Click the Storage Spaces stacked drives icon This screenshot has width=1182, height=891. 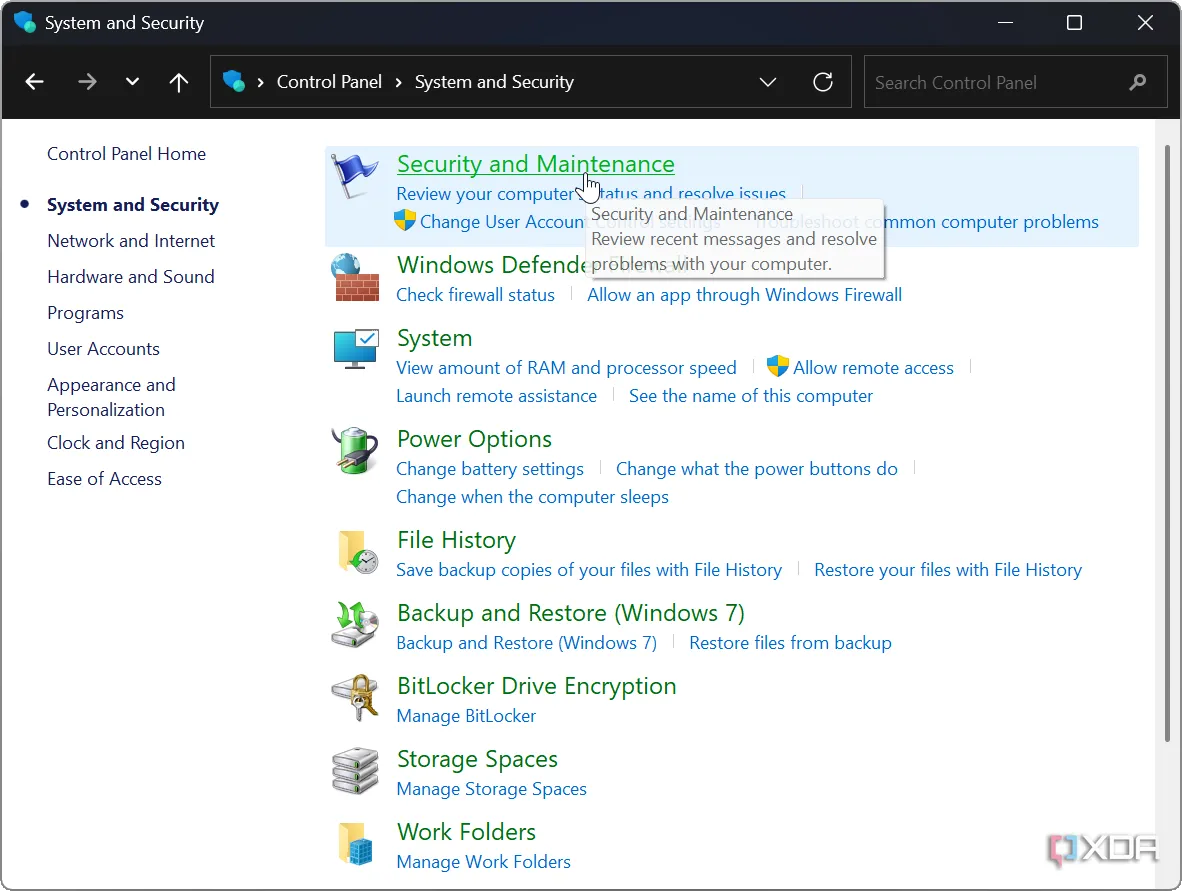point(354,770)
